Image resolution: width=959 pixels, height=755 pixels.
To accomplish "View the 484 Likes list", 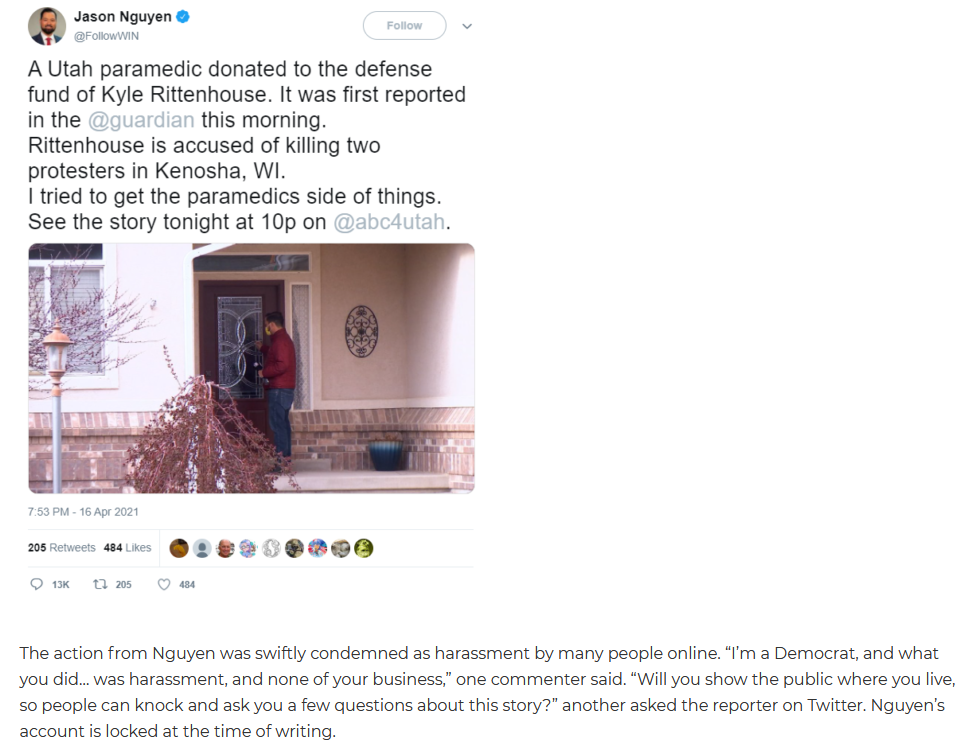I will point(127,548).
